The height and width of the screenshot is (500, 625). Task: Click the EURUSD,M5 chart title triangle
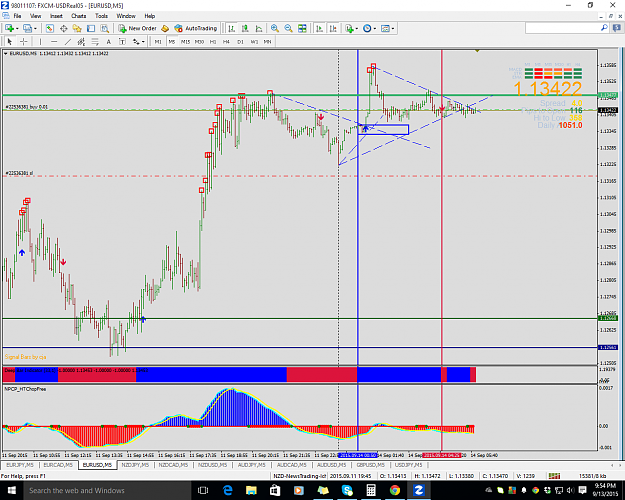[6, 53]
